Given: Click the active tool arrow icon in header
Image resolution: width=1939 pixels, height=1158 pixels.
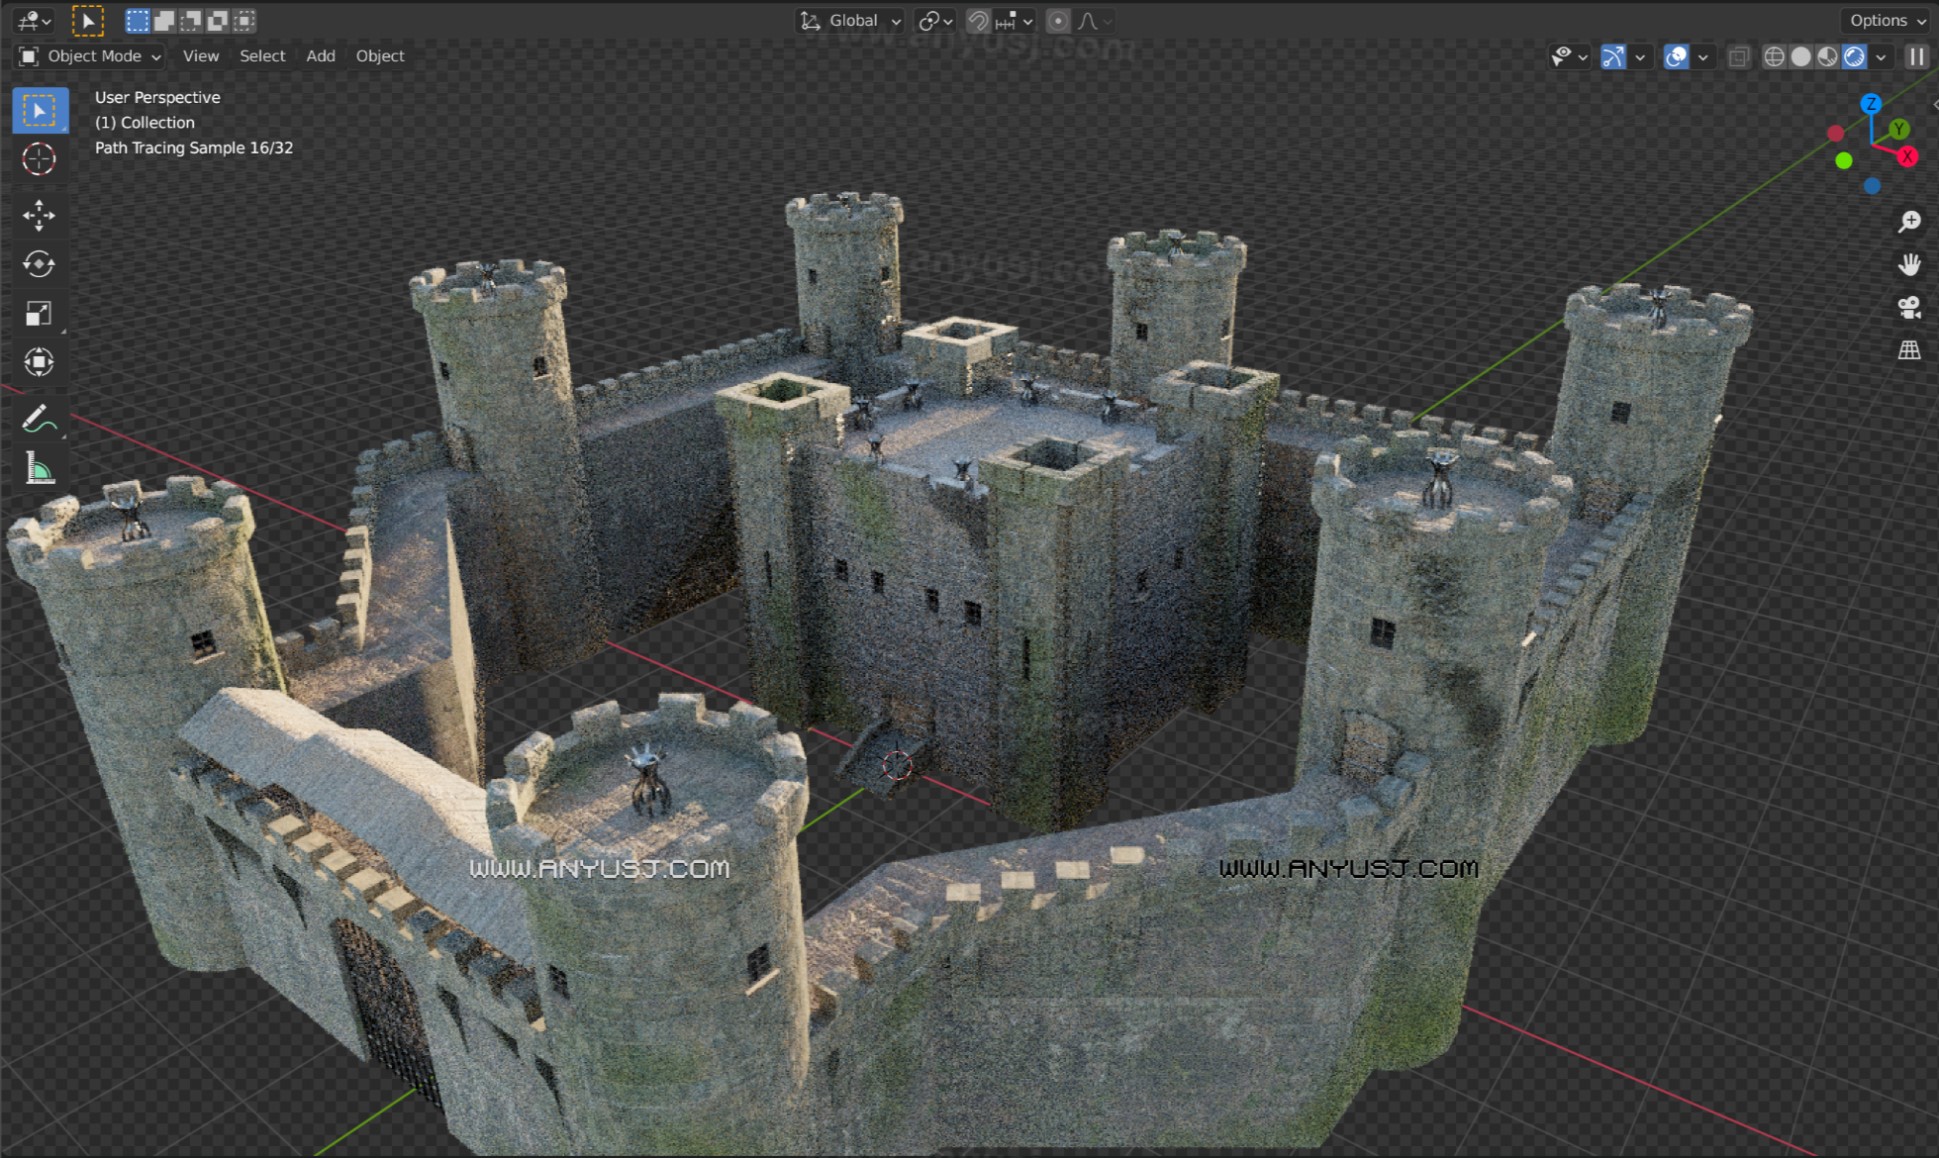Looking at the screenshot, I should pos(88,20).
